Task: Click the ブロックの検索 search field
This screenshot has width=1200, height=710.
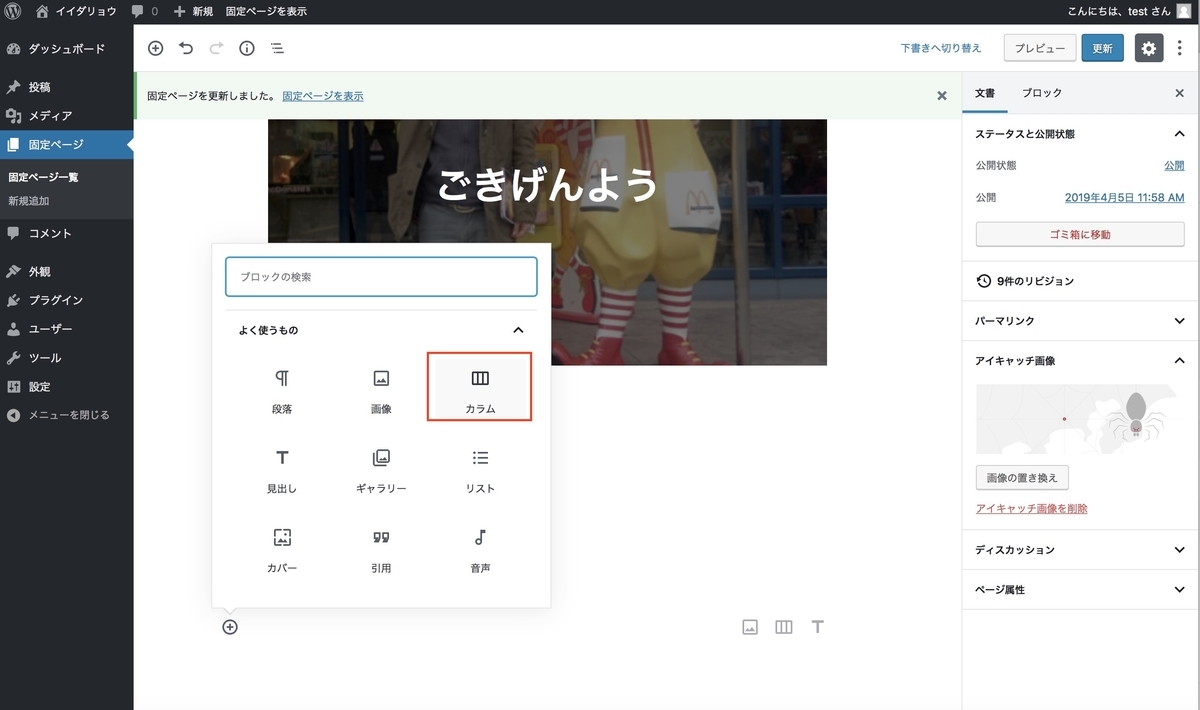Action: [381, 277]
